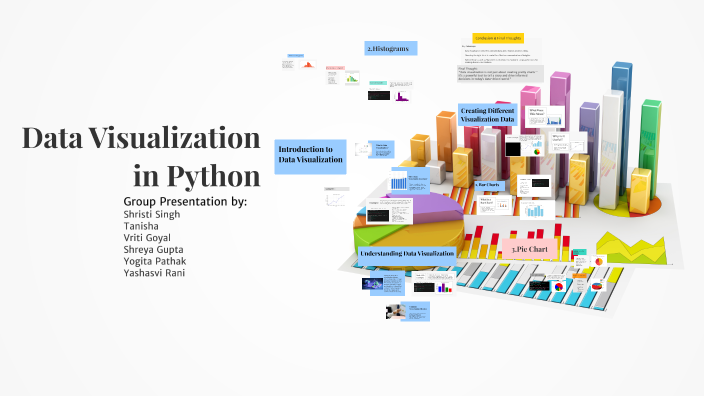Open the 'What is a Bar Chart?' slide
The image size is (704, 396).
(494, 204)
